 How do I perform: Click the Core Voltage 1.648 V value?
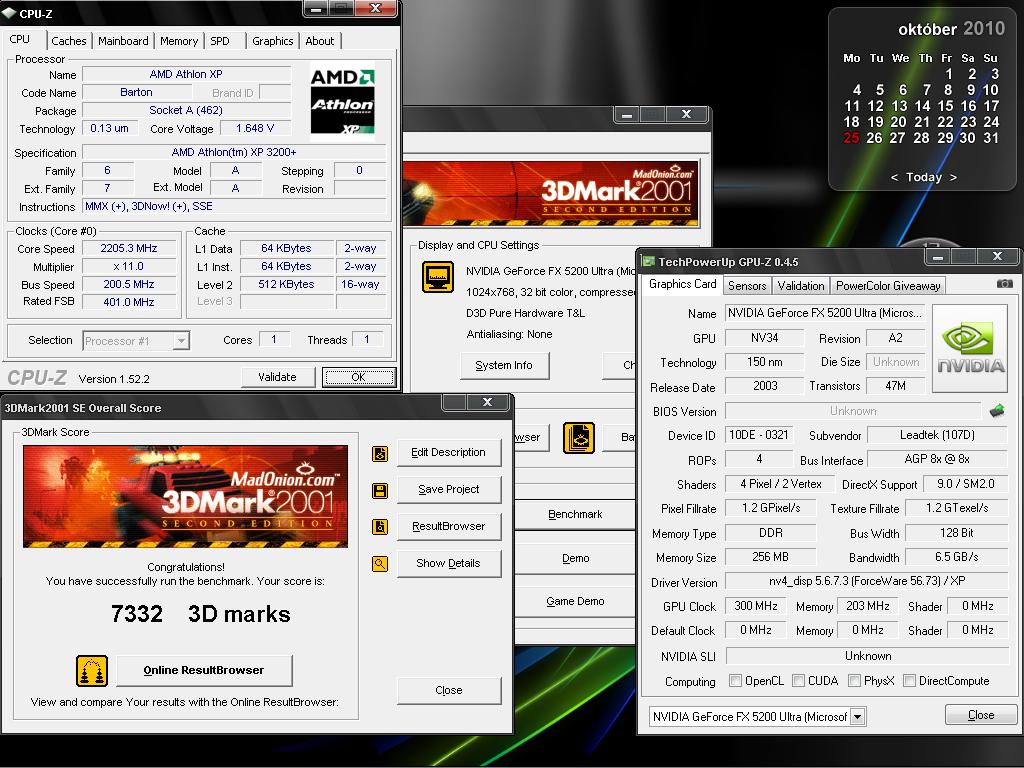click(255, 128)
